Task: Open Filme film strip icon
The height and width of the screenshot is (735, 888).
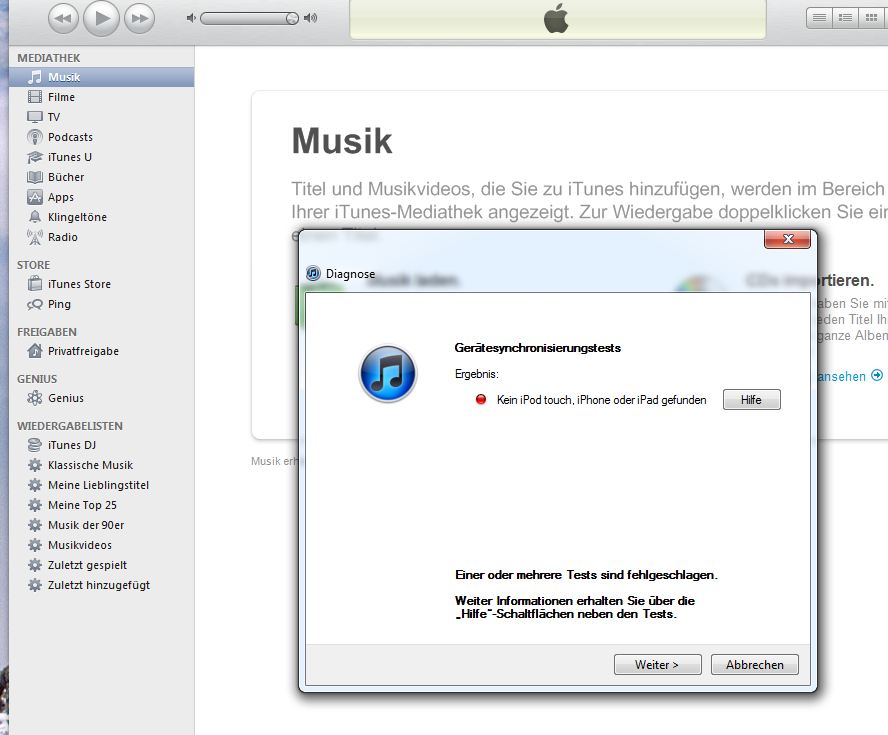Action: click(35, 97)
